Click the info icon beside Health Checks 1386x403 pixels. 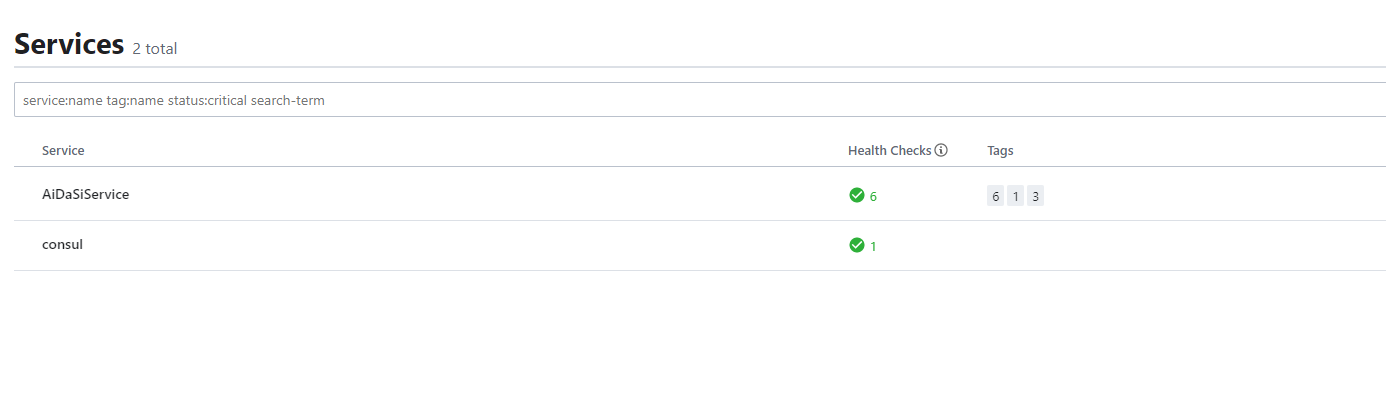point(941,151)
